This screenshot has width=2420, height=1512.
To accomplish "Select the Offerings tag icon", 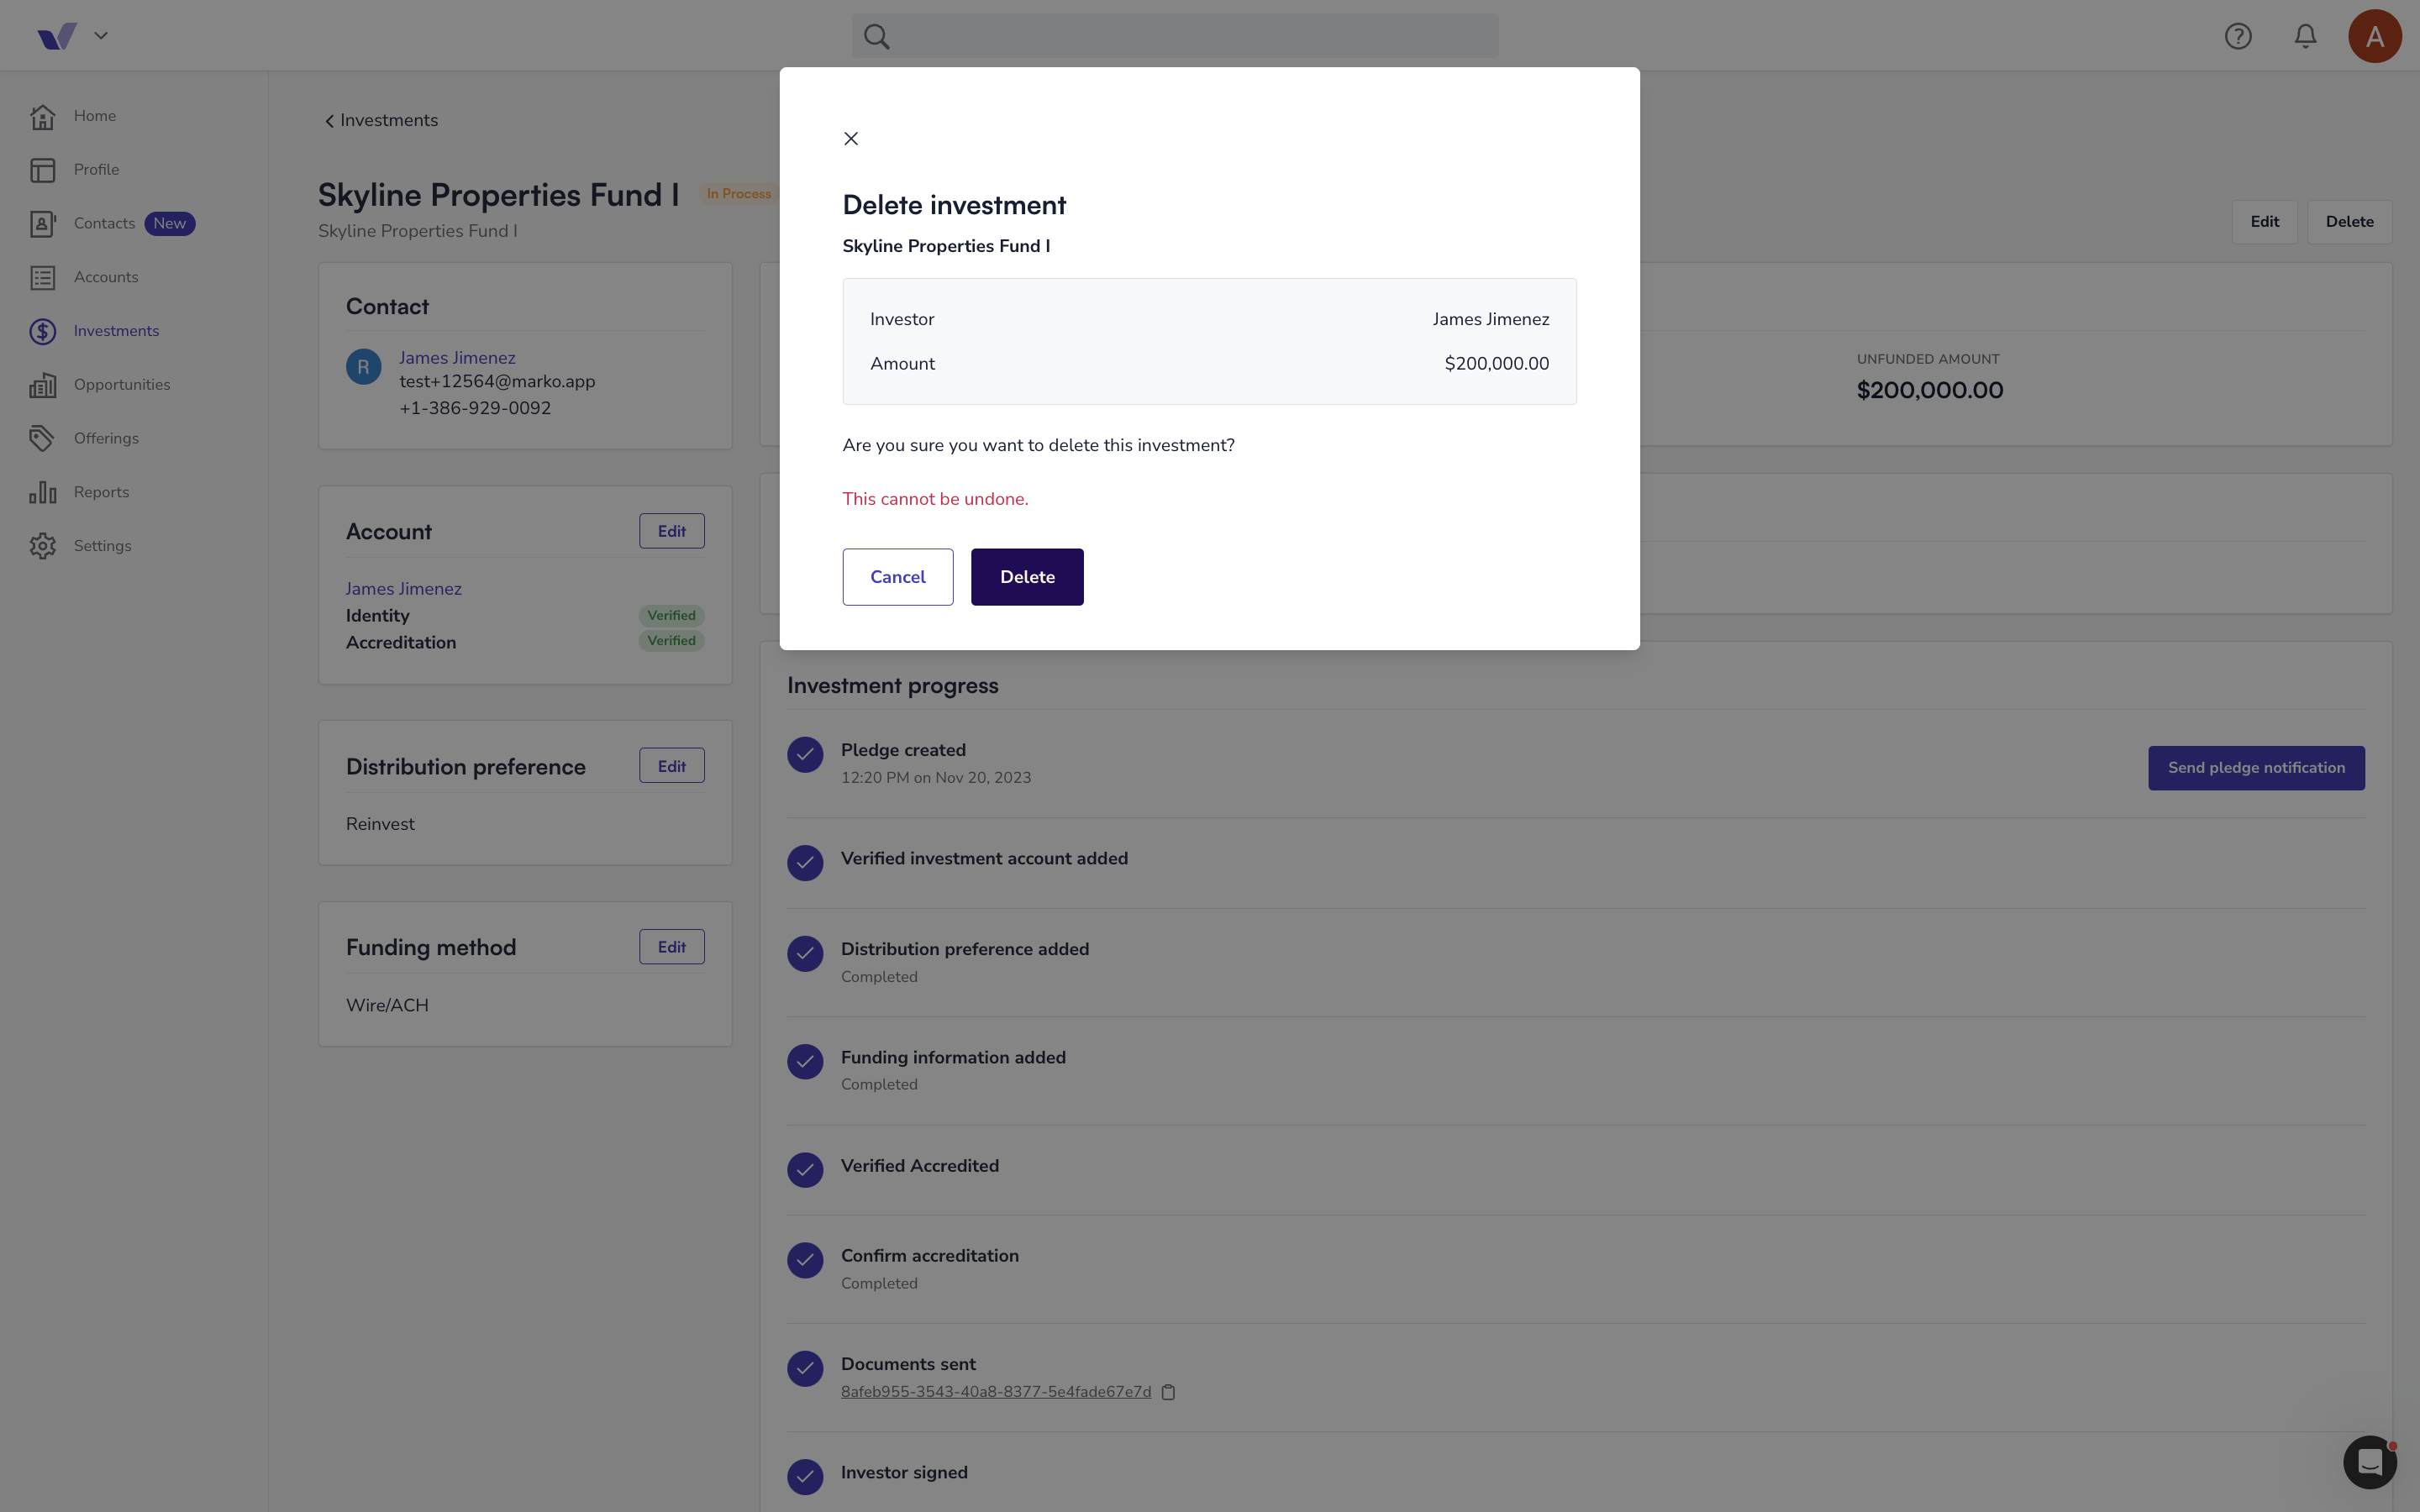I will (42, 438).
